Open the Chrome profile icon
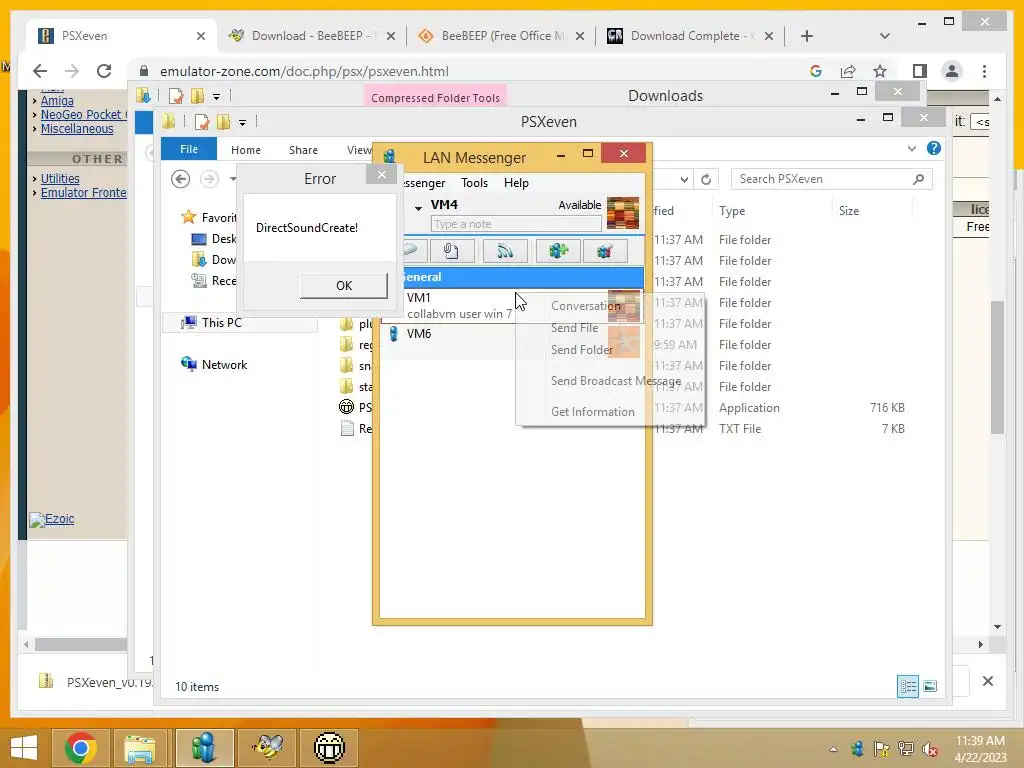 (x=952, y=71)
